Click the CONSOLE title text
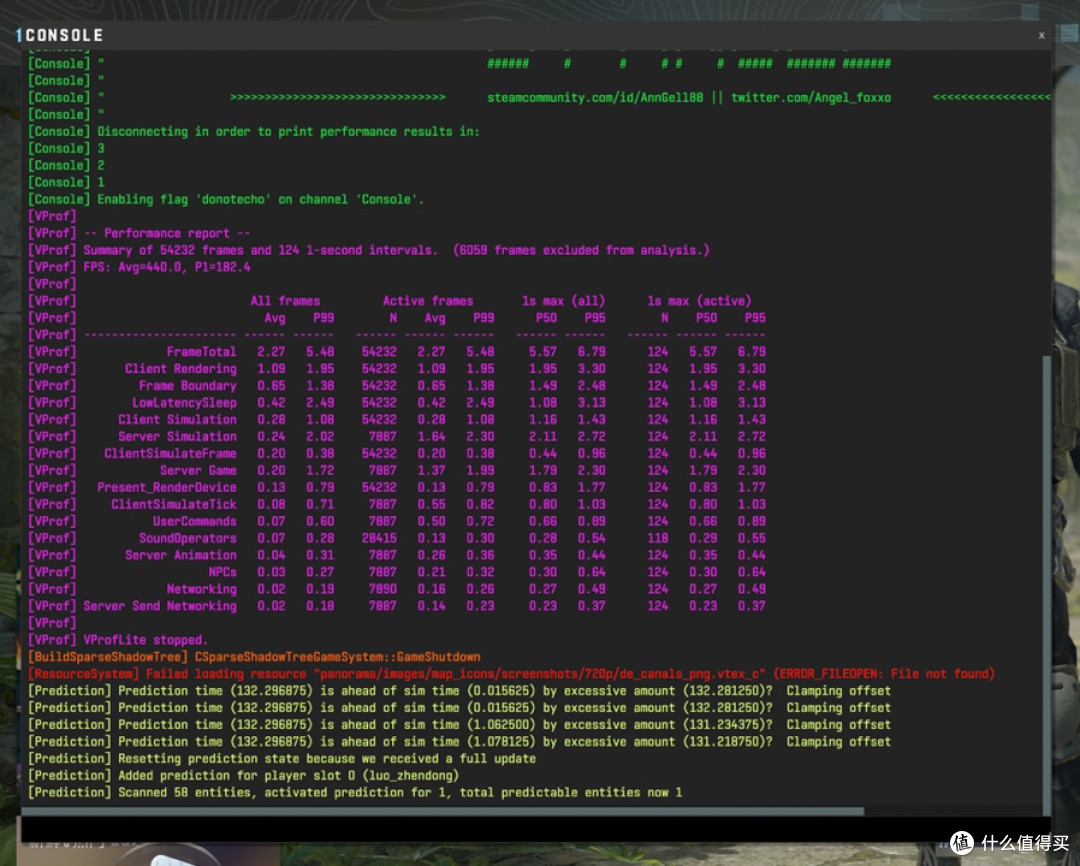The image size is (1080, 866). point(64,35)
